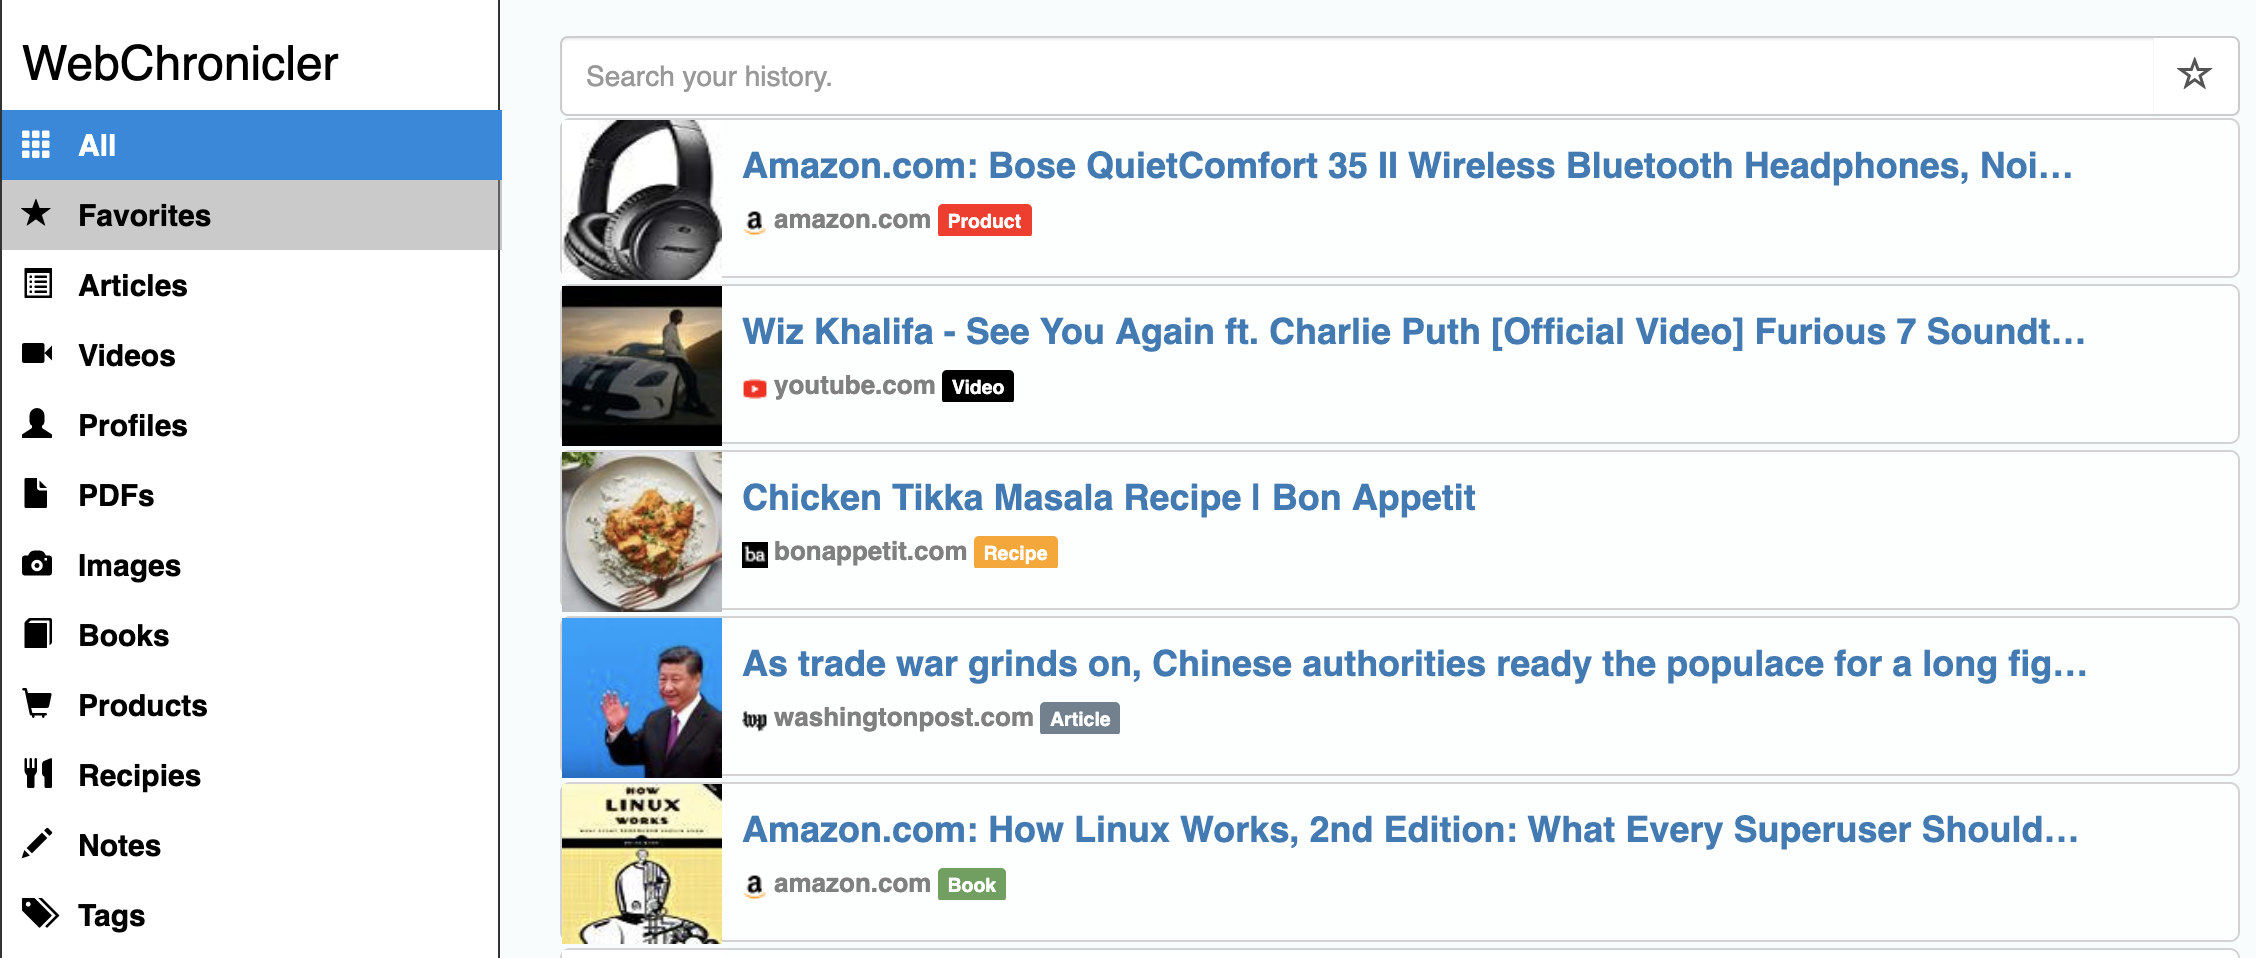The image size is (2256, 958).
Task: Click the Tags icon in sidebar
Action: click(x=40, y=914)
